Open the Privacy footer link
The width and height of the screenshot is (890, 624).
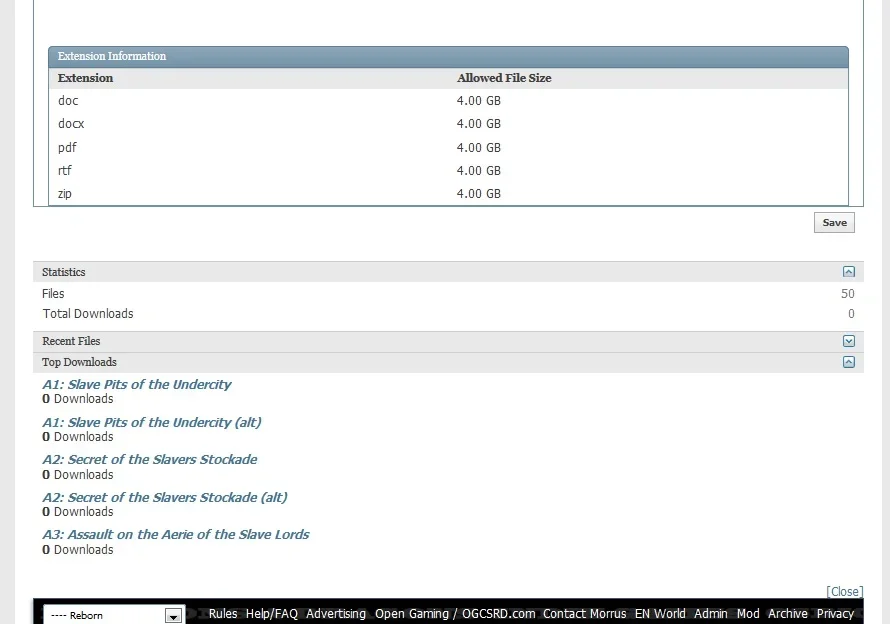pos(835,614)
